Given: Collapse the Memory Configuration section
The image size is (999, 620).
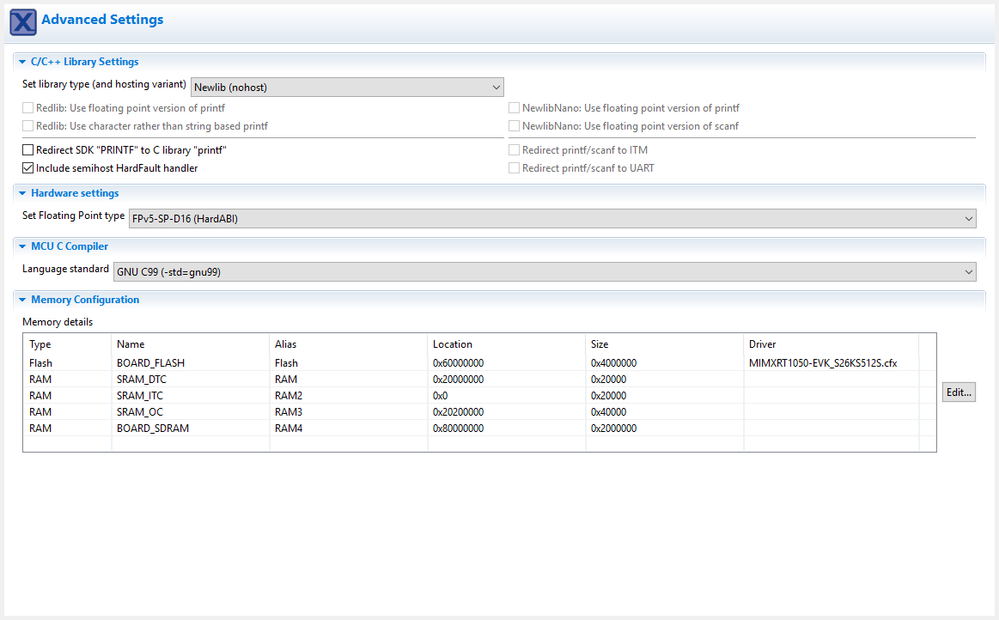Looking at the screenshot, I should click(22, 299).
